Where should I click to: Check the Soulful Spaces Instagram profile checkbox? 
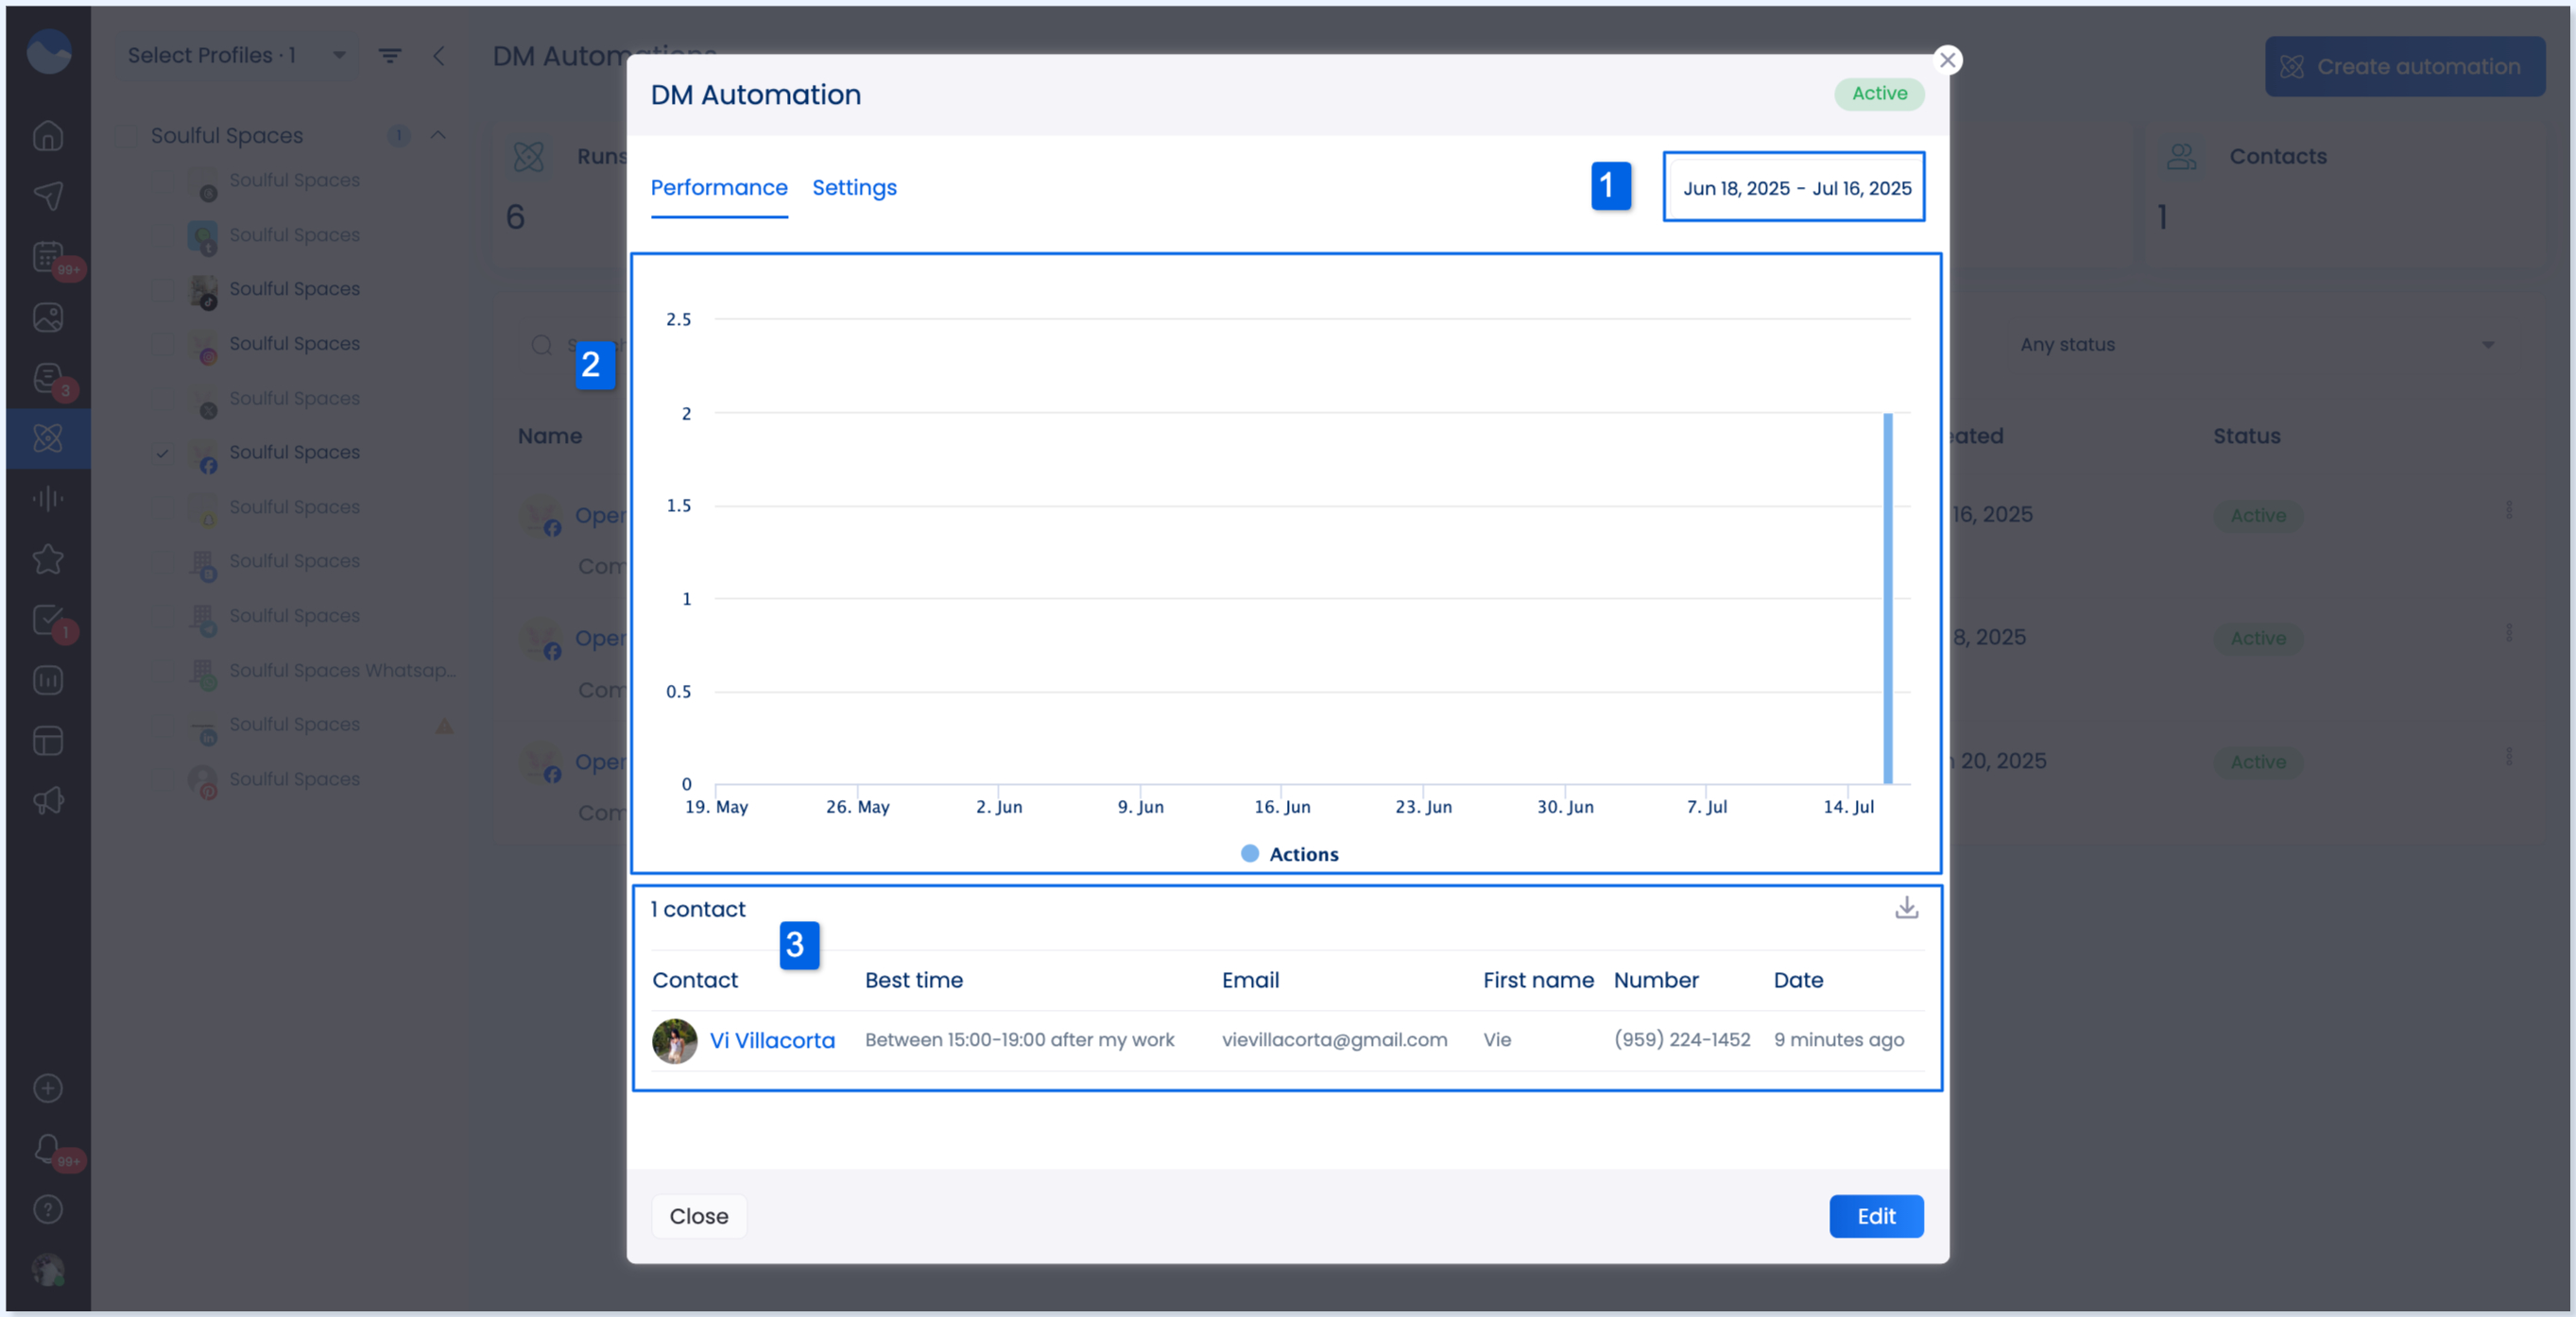[x=162, y=344]
